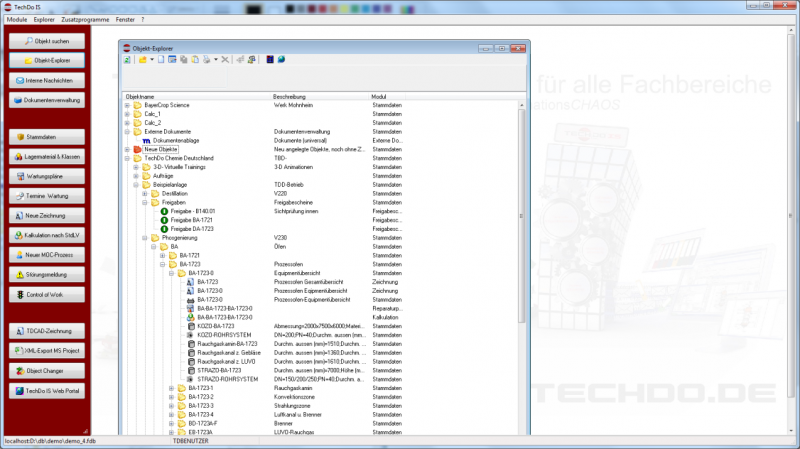Screen dimensions: 800x449
Task: Click the KOZO-BA-1723 cylinder icon
Action: tap(190, 326)
